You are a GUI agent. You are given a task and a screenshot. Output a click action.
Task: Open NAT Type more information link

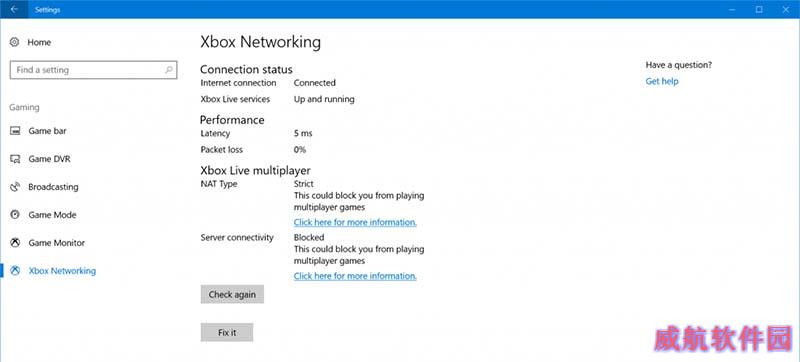355,222
